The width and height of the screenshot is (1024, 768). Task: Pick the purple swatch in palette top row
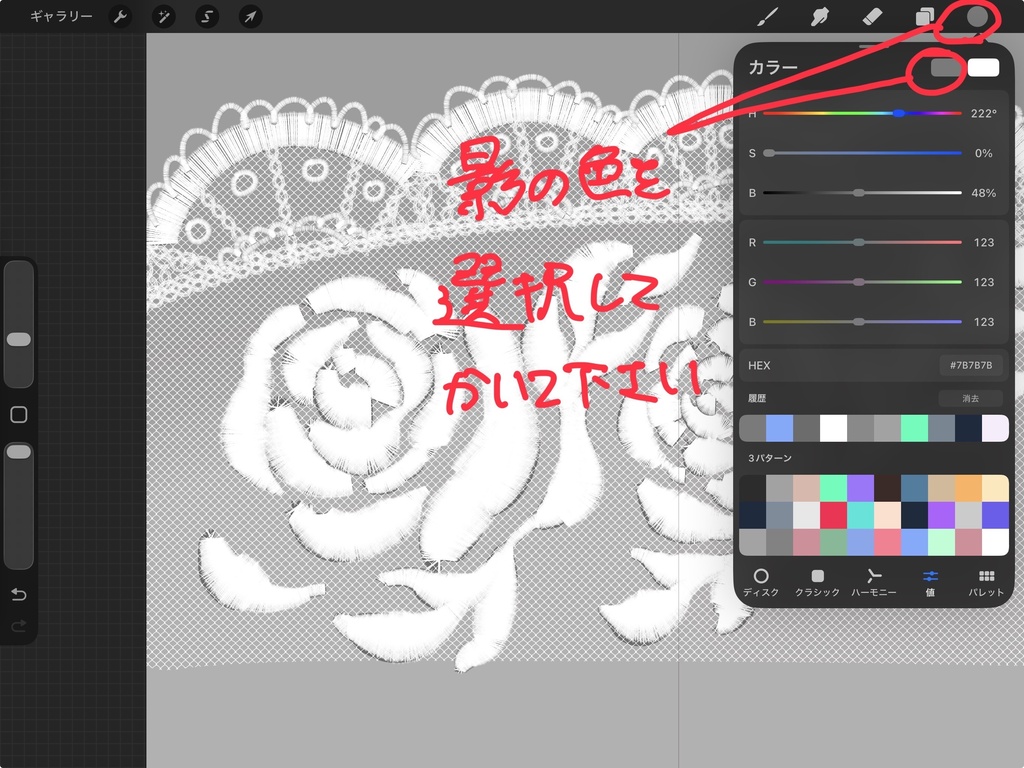click(x=860, y=488)
